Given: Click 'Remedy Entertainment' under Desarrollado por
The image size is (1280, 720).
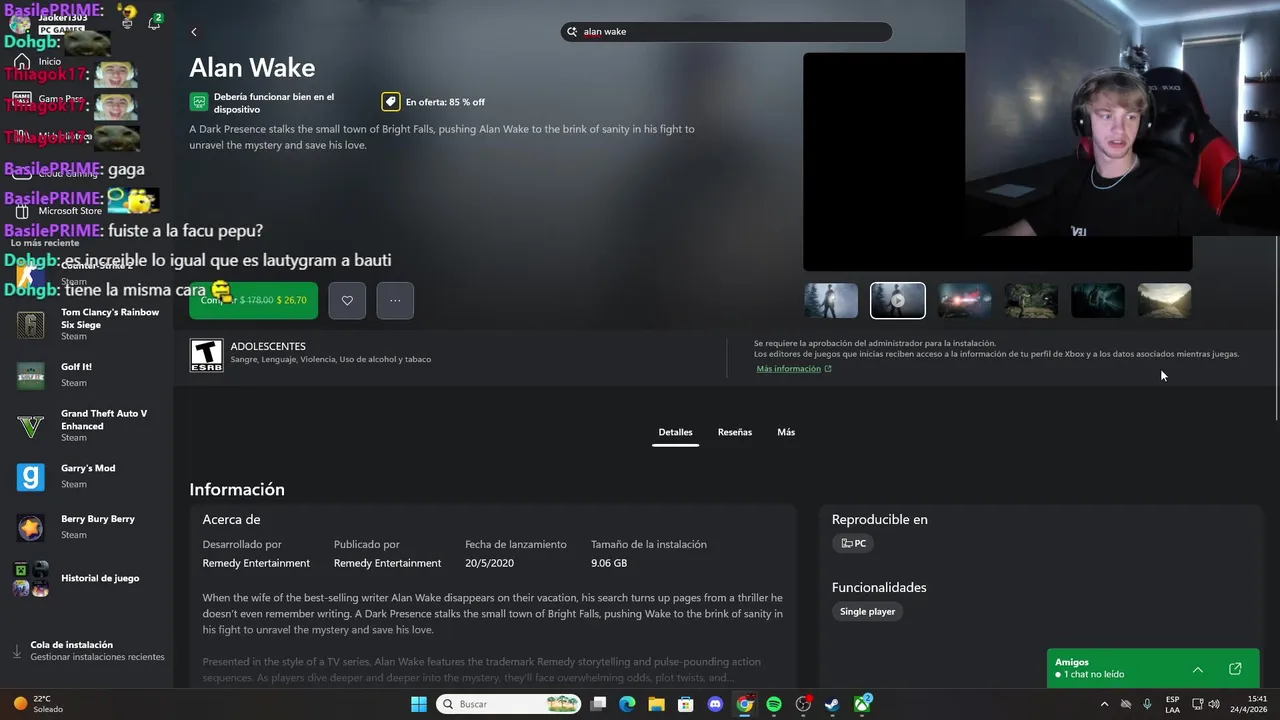Looking at the screenshot, I should 256,563.
